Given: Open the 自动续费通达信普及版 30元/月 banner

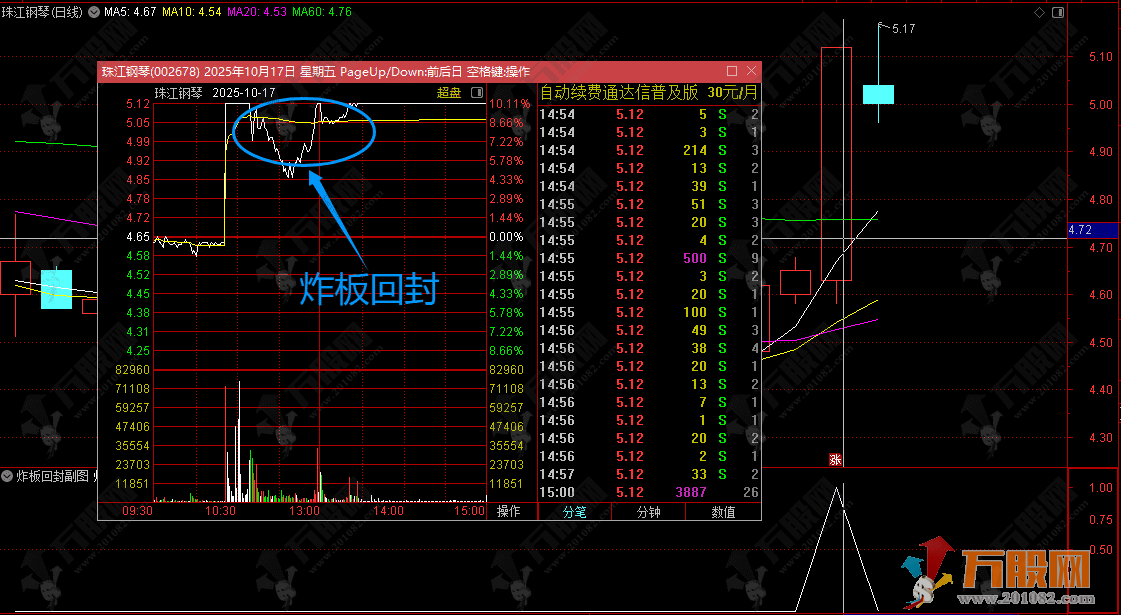Looking at the screenshot, I should 648,93.
